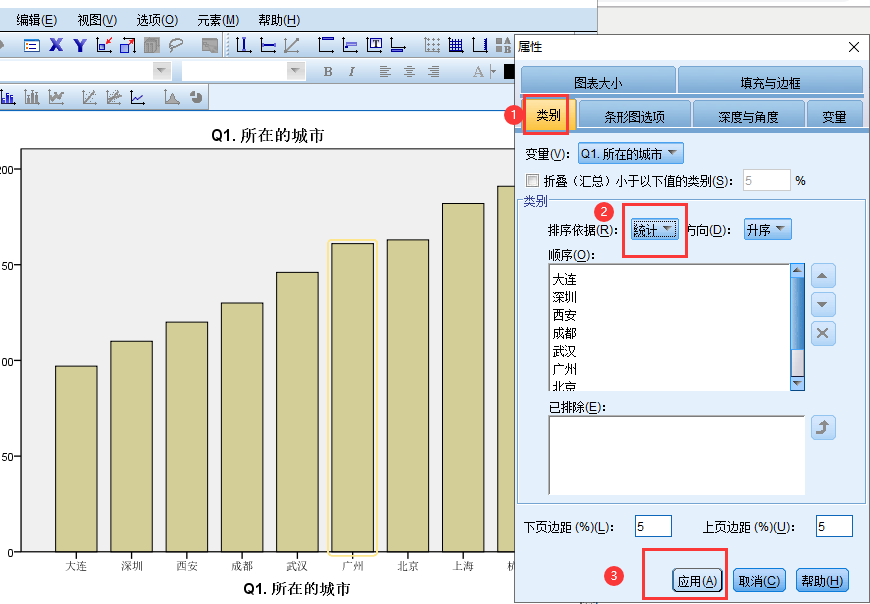
Task: Insert an annotation with toolbar icon
Action: pos(350,45)
